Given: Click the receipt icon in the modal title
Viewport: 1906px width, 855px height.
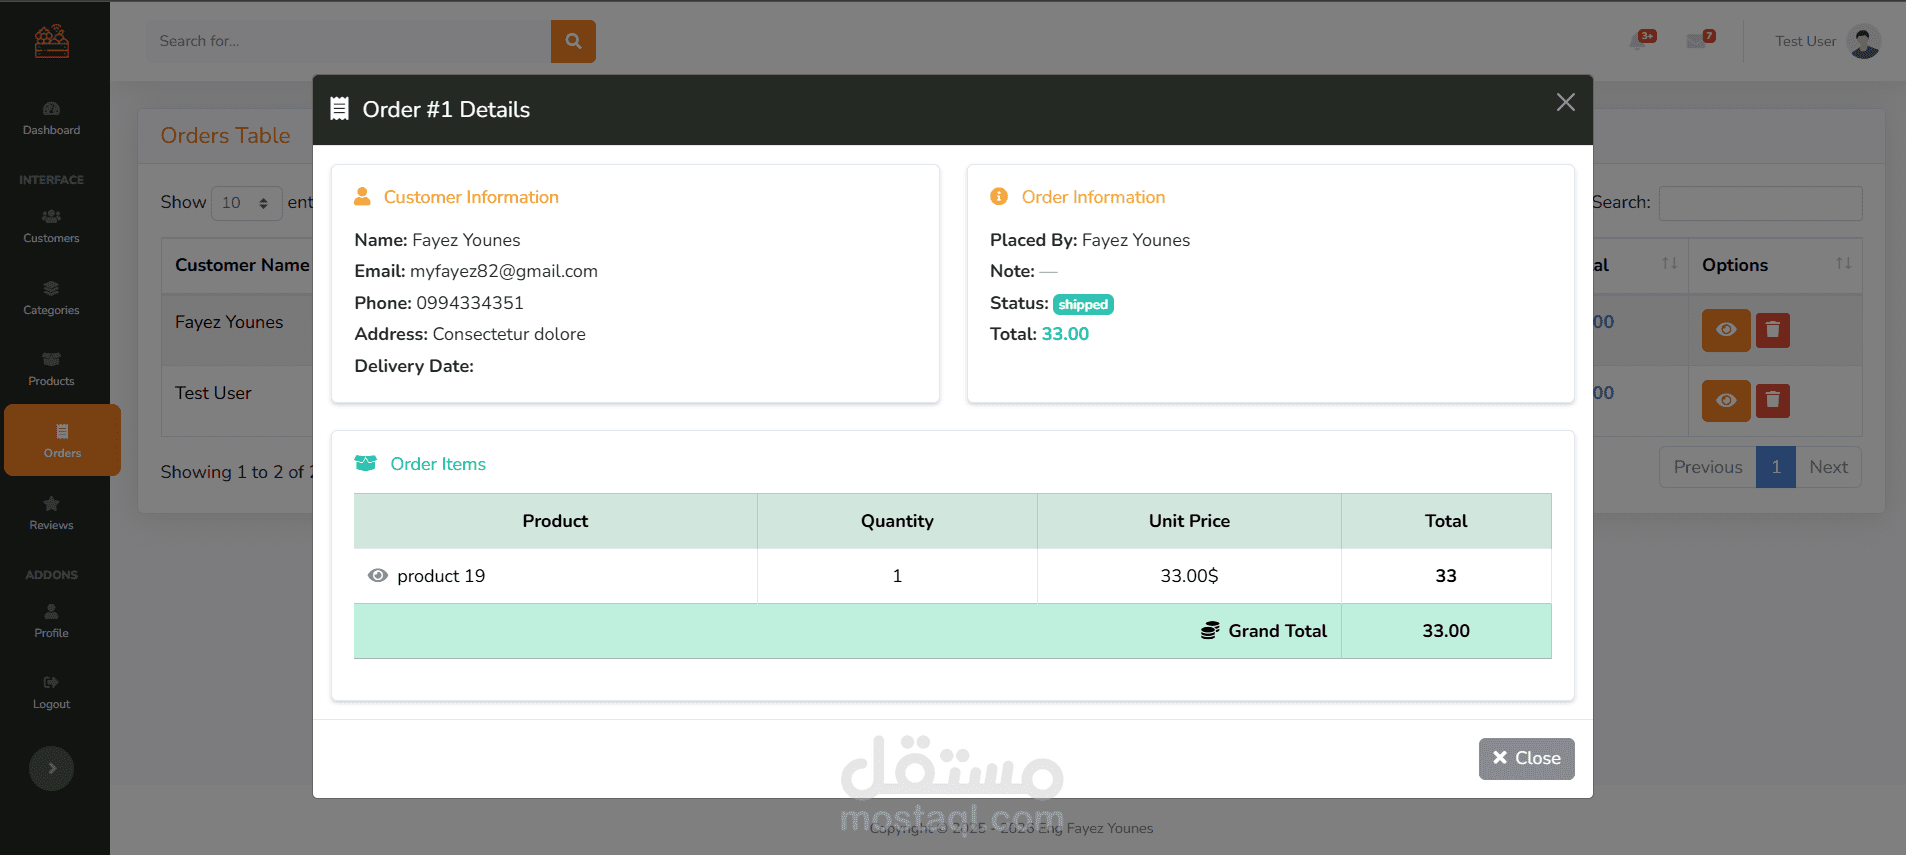Looking at the screenshot, I should (x=340, y=108).
